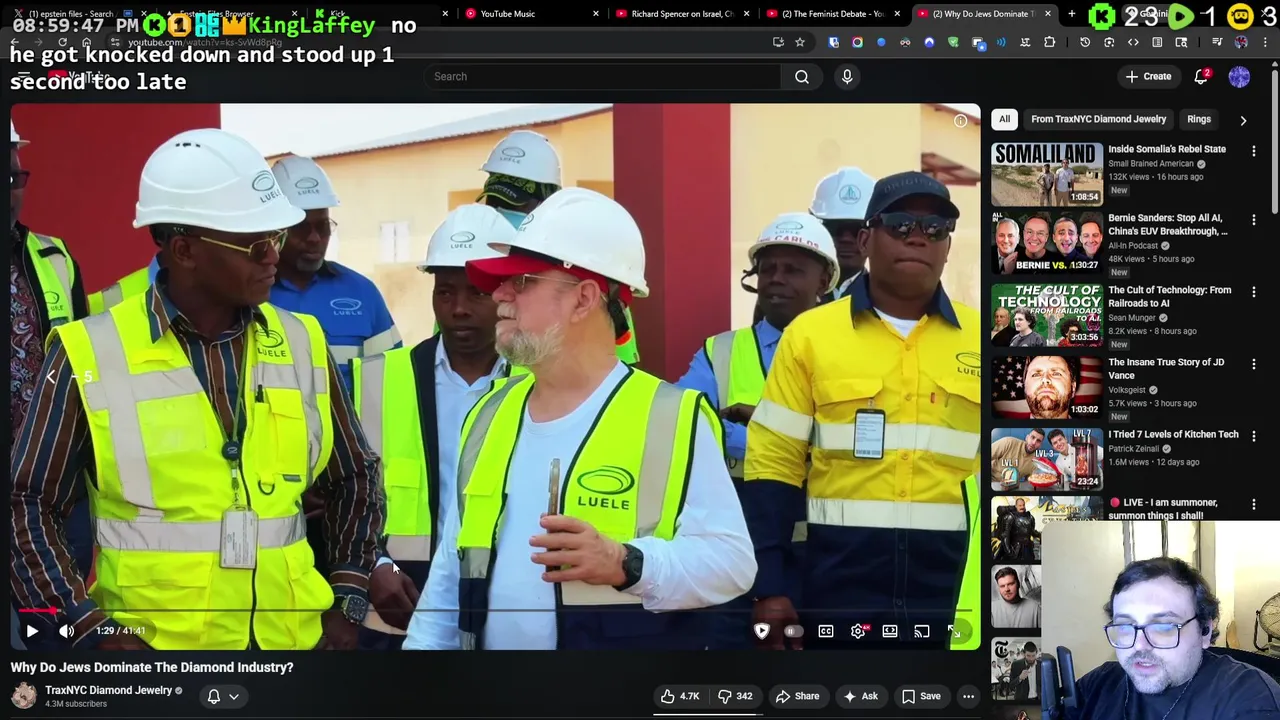Open options for 7 Levels of Kitchen Tech
Viewport: 1280px width, 720px height.
[x=1254, y=435]
